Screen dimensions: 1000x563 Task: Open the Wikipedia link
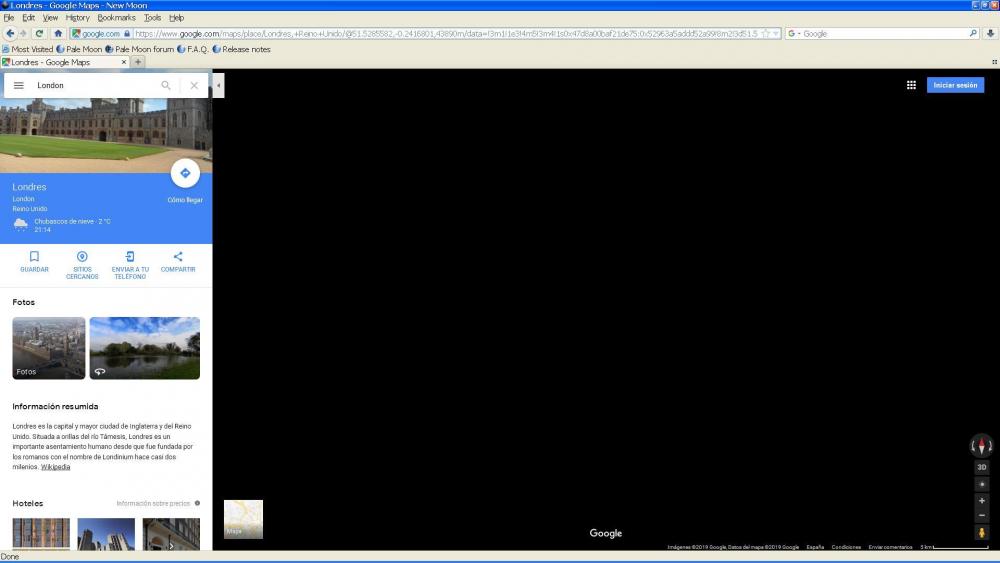tap(55, 467)
